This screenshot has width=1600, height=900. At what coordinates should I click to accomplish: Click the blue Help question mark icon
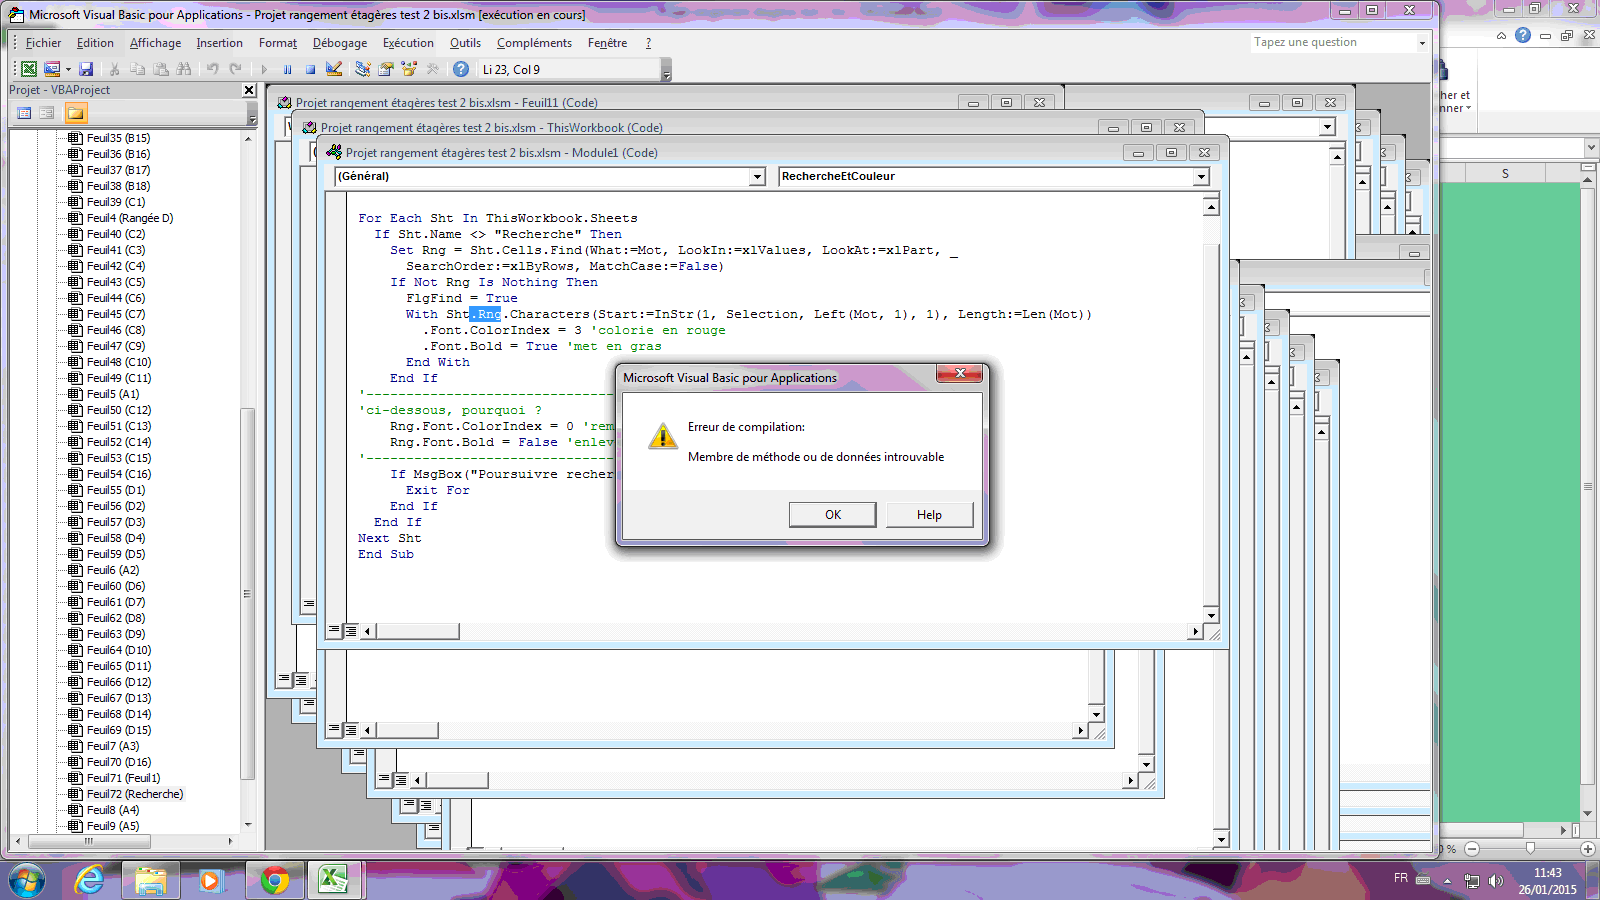click(x=461, y=69)
